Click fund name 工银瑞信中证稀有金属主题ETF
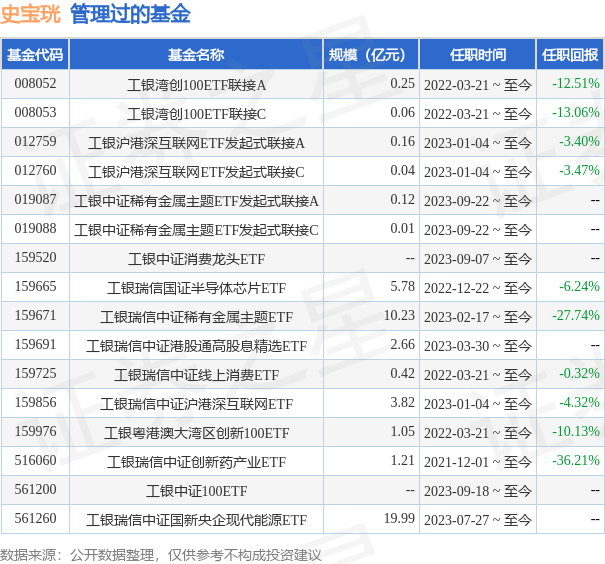The width and height of the screenshot is (605, 564). tap(196, 317)
